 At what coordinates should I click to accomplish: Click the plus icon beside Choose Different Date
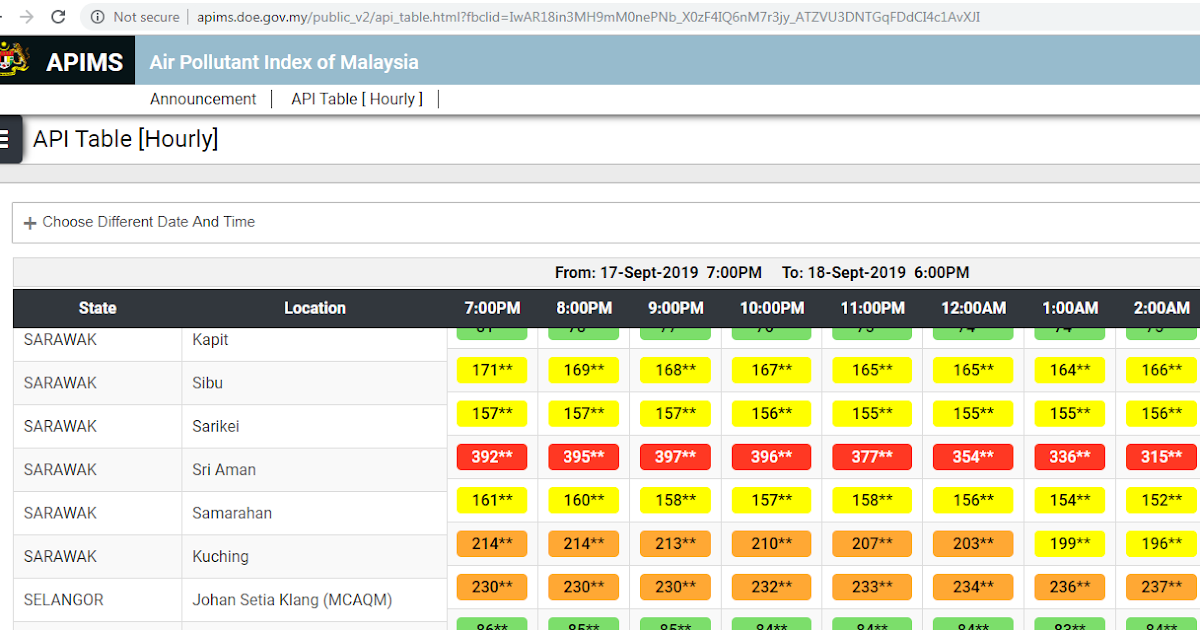(30, 223)
